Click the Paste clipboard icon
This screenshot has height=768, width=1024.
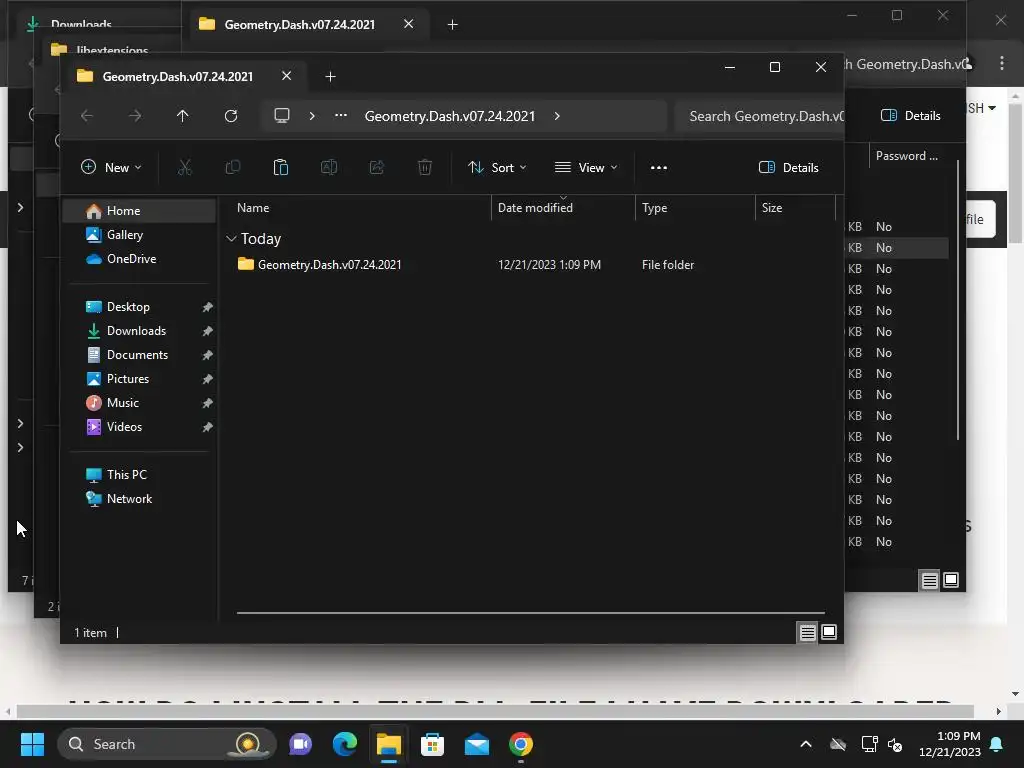tap(281, 168)
